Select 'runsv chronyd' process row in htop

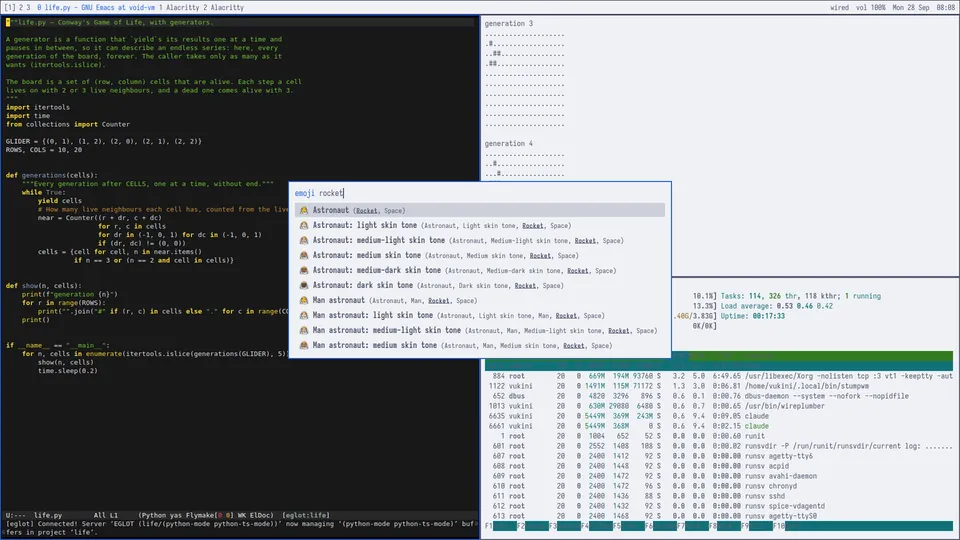coord(719,486)
